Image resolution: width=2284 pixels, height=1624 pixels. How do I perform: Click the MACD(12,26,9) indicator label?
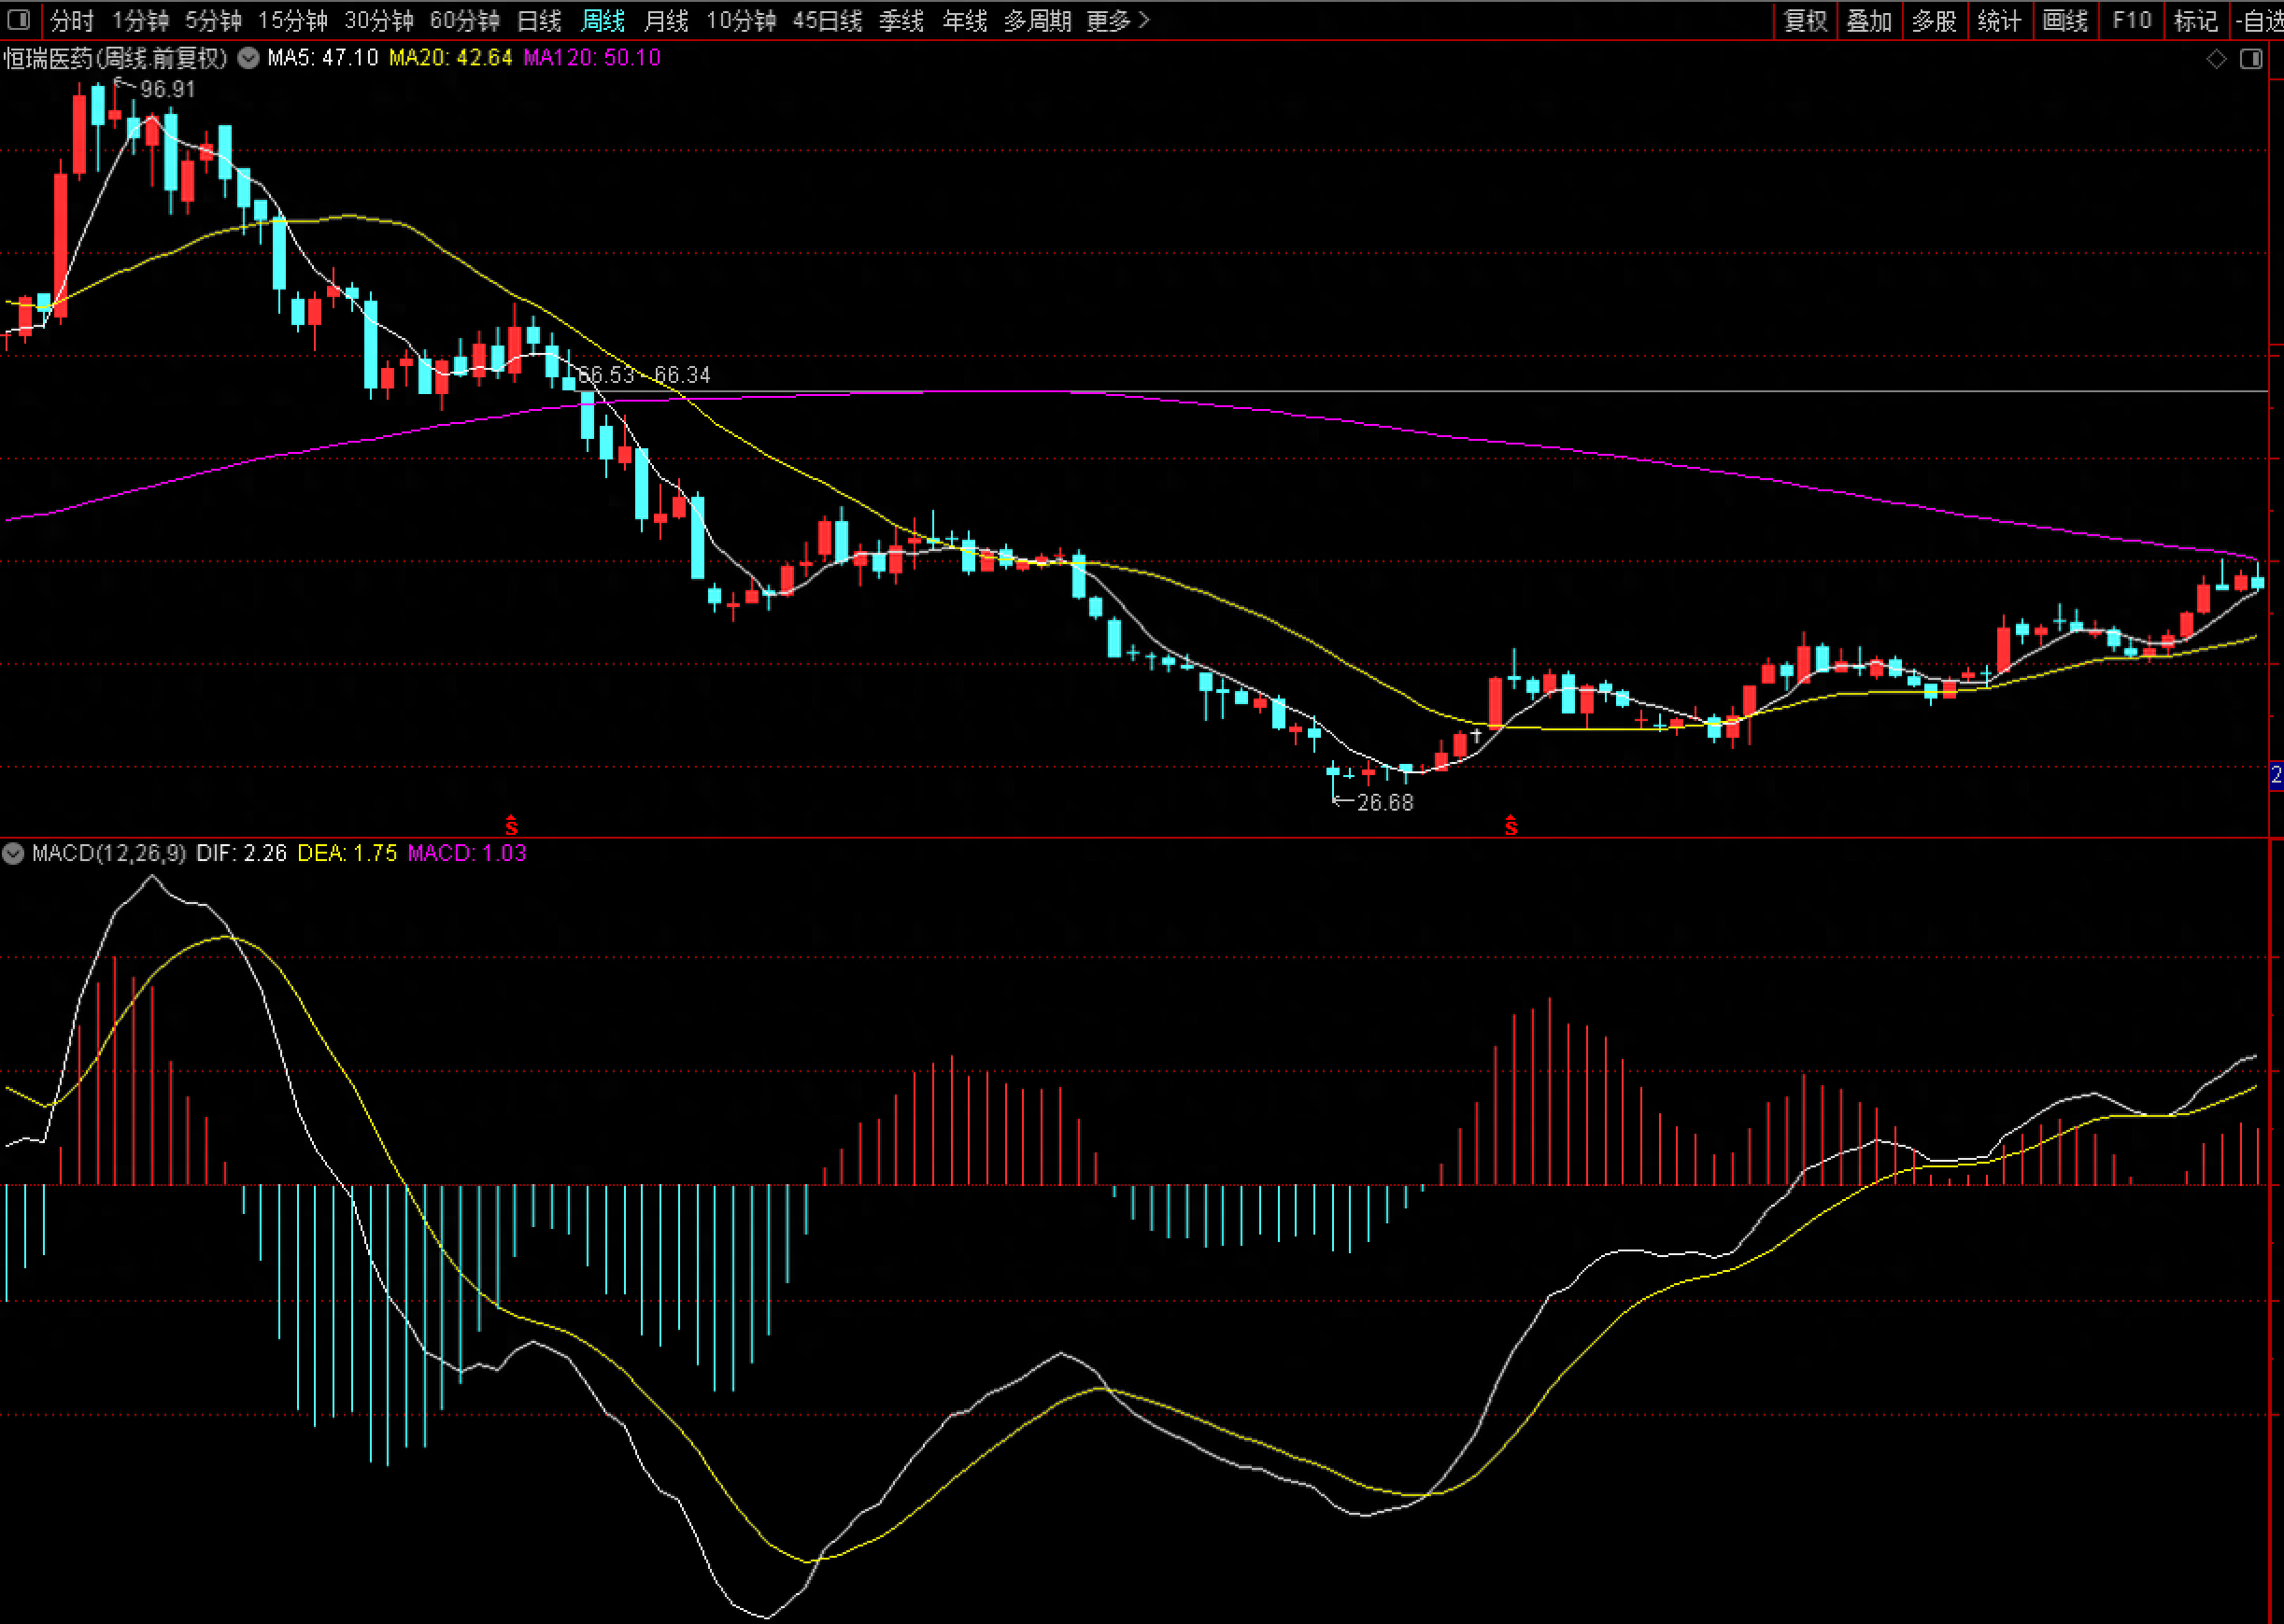109,853
